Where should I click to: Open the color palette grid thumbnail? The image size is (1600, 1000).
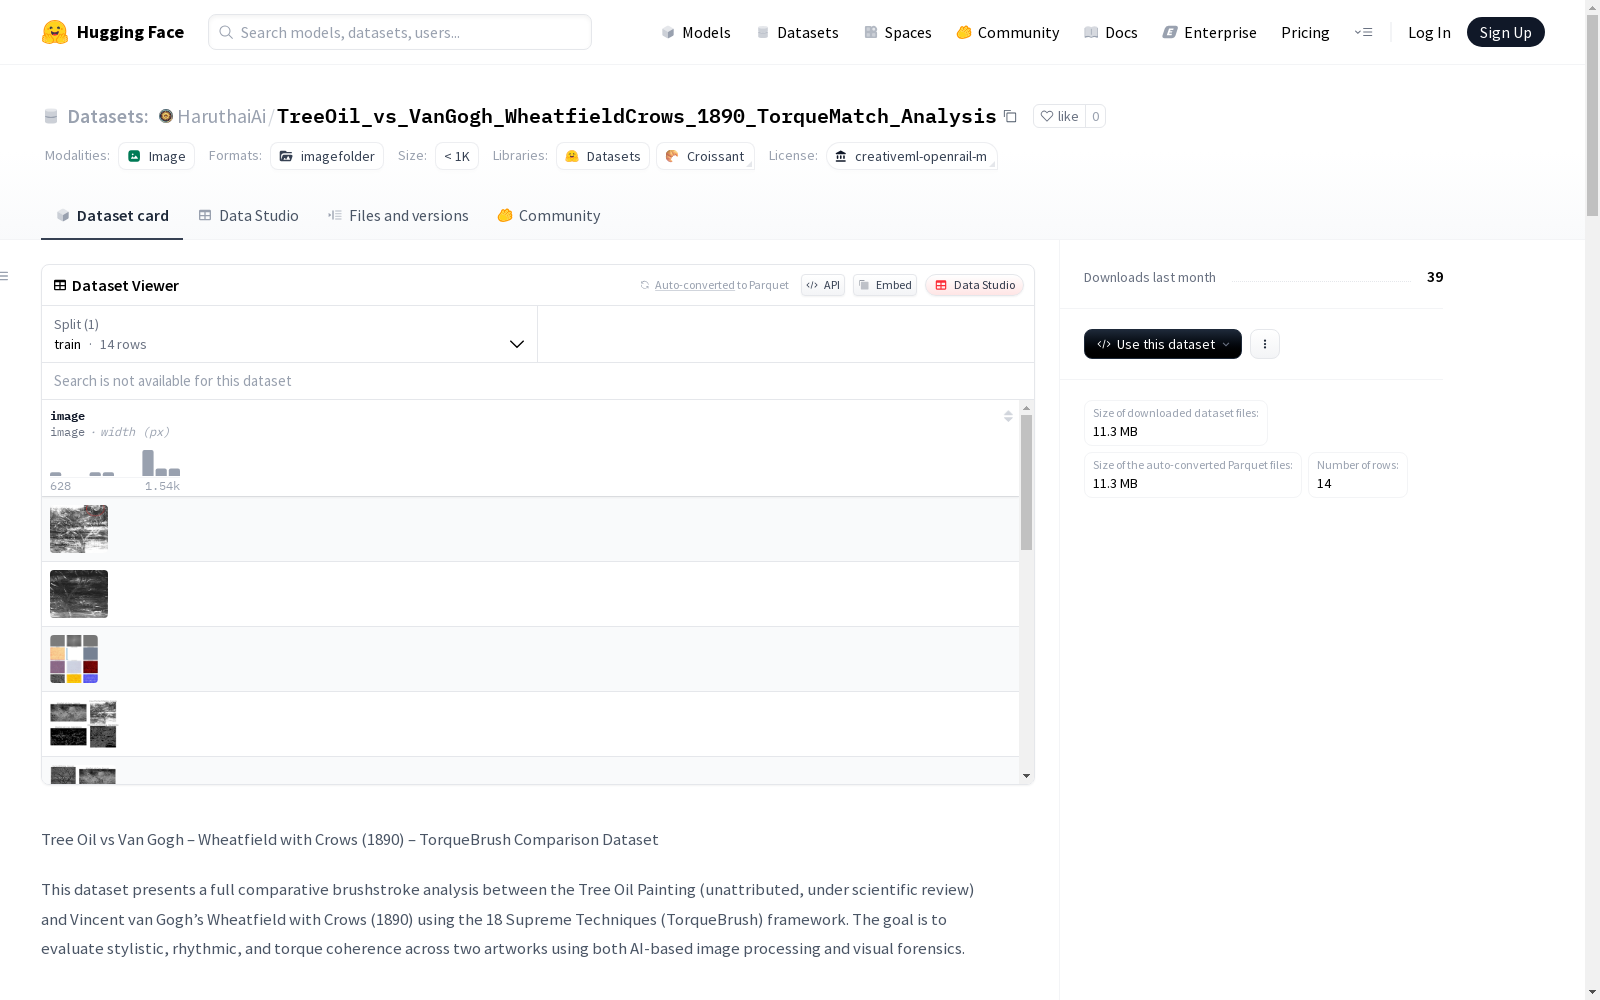tap(74, 659)
